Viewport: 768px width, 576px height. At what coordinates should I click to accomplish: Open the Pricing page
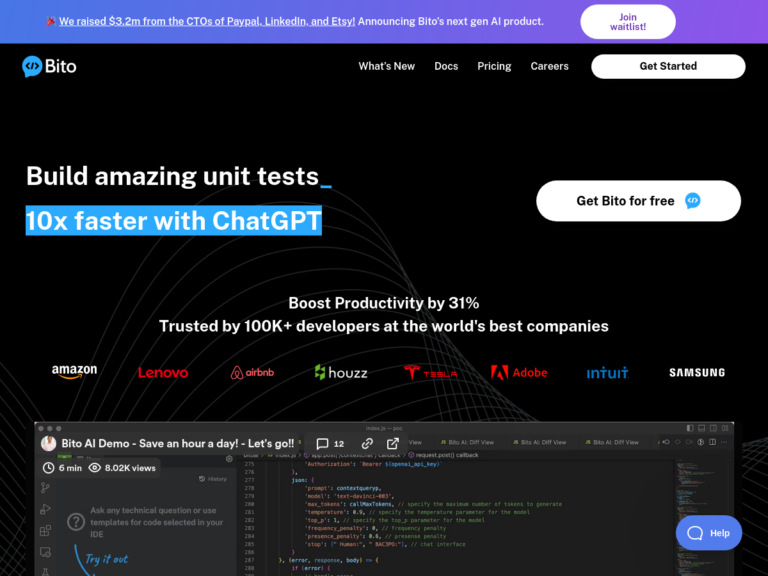click(494, 66)
